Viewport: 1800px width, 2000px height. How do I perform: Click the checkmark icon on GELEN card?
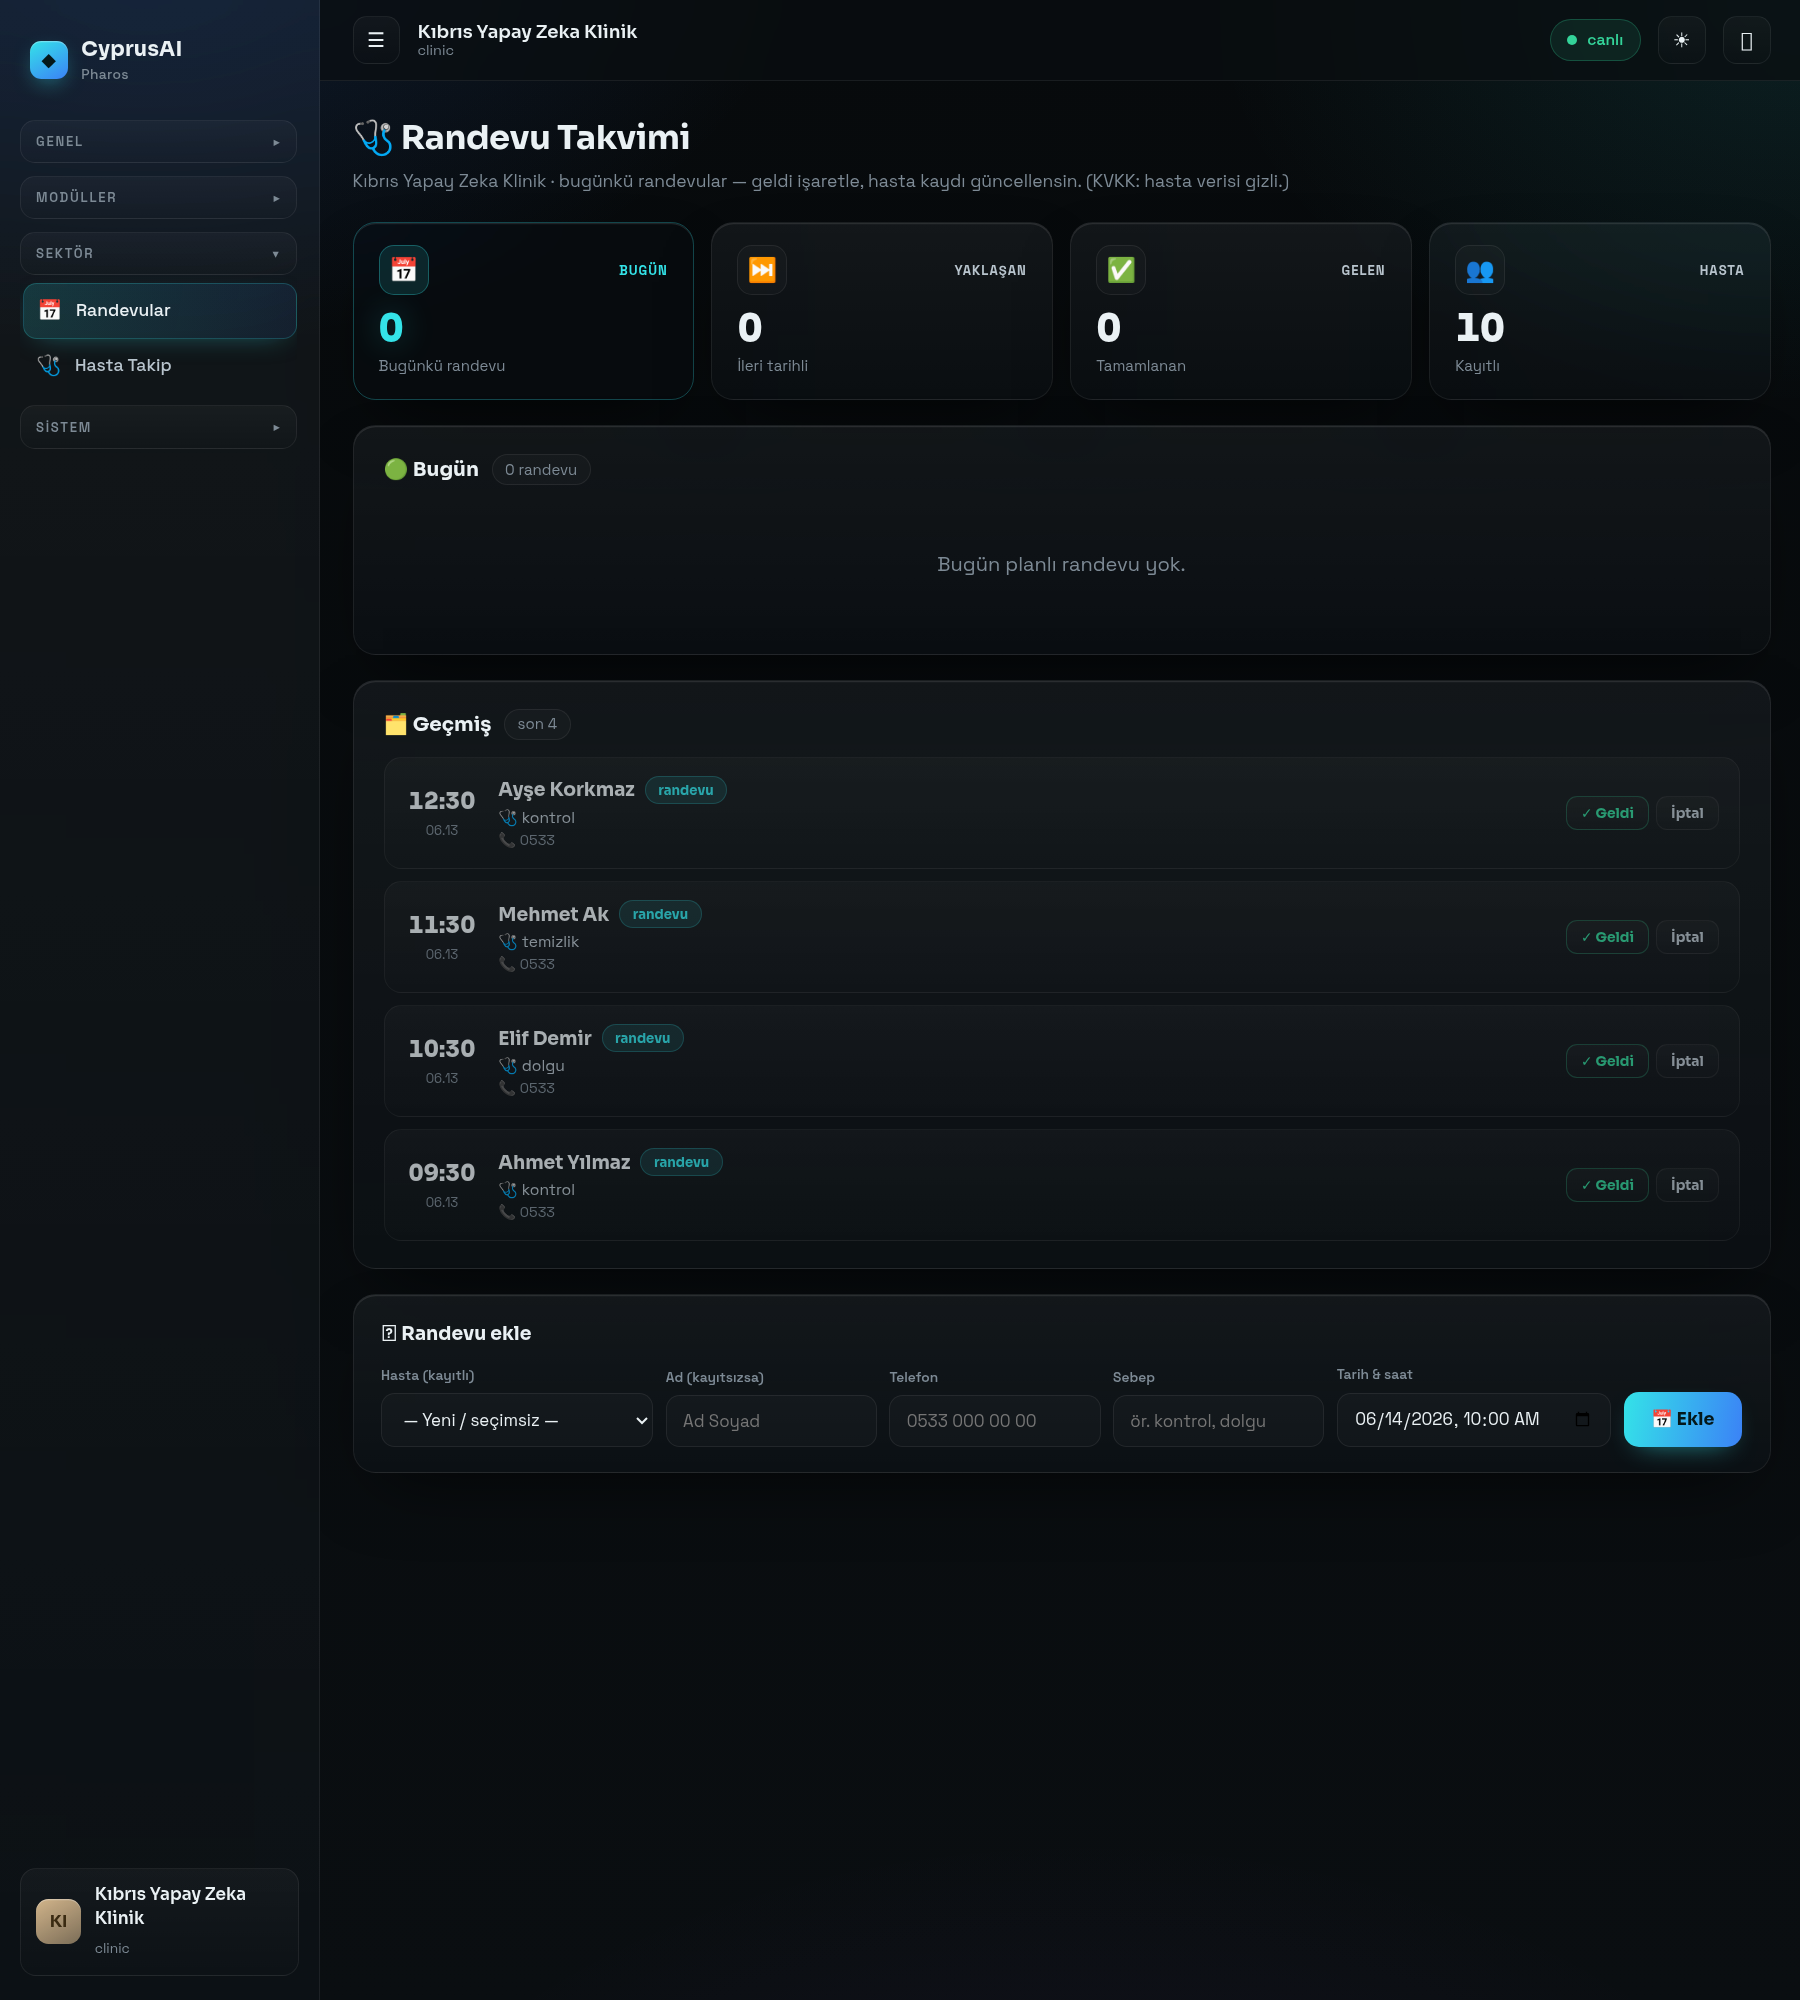[x=1121, y=270]
